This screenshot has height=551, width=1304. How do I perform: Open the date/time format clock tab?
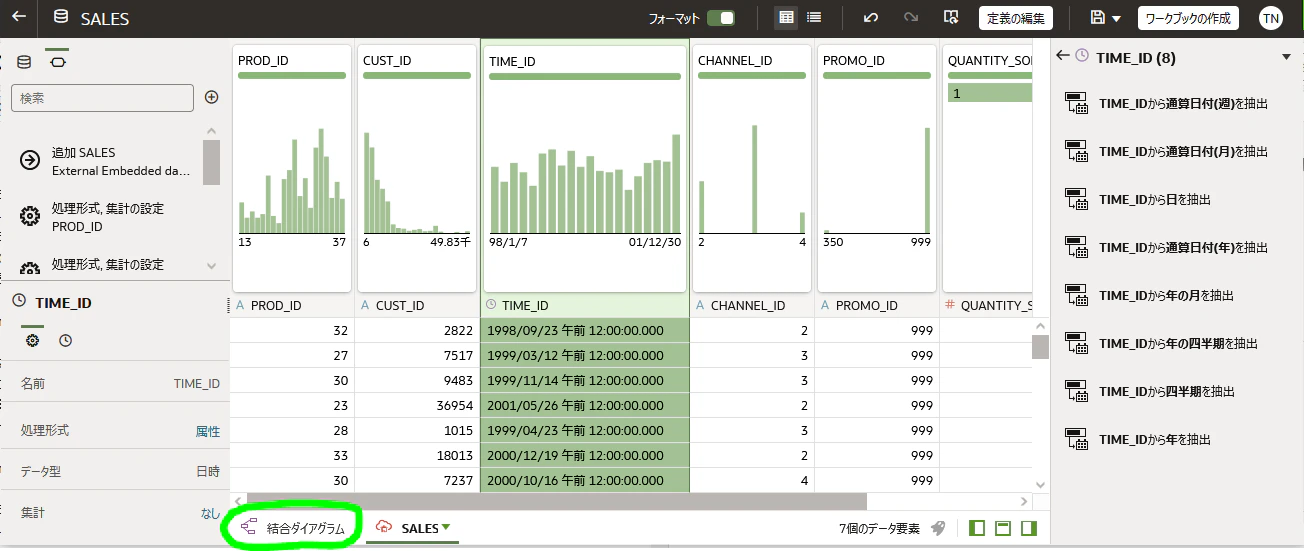[65, 340]
